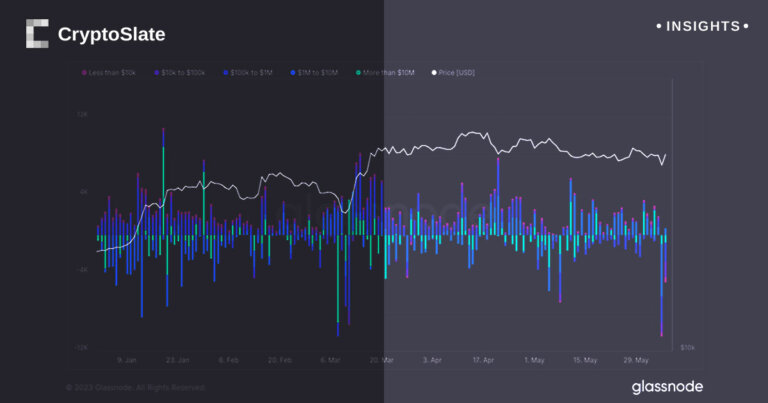Click the '29. May' x-axis date label

click(x=636, y=360)
